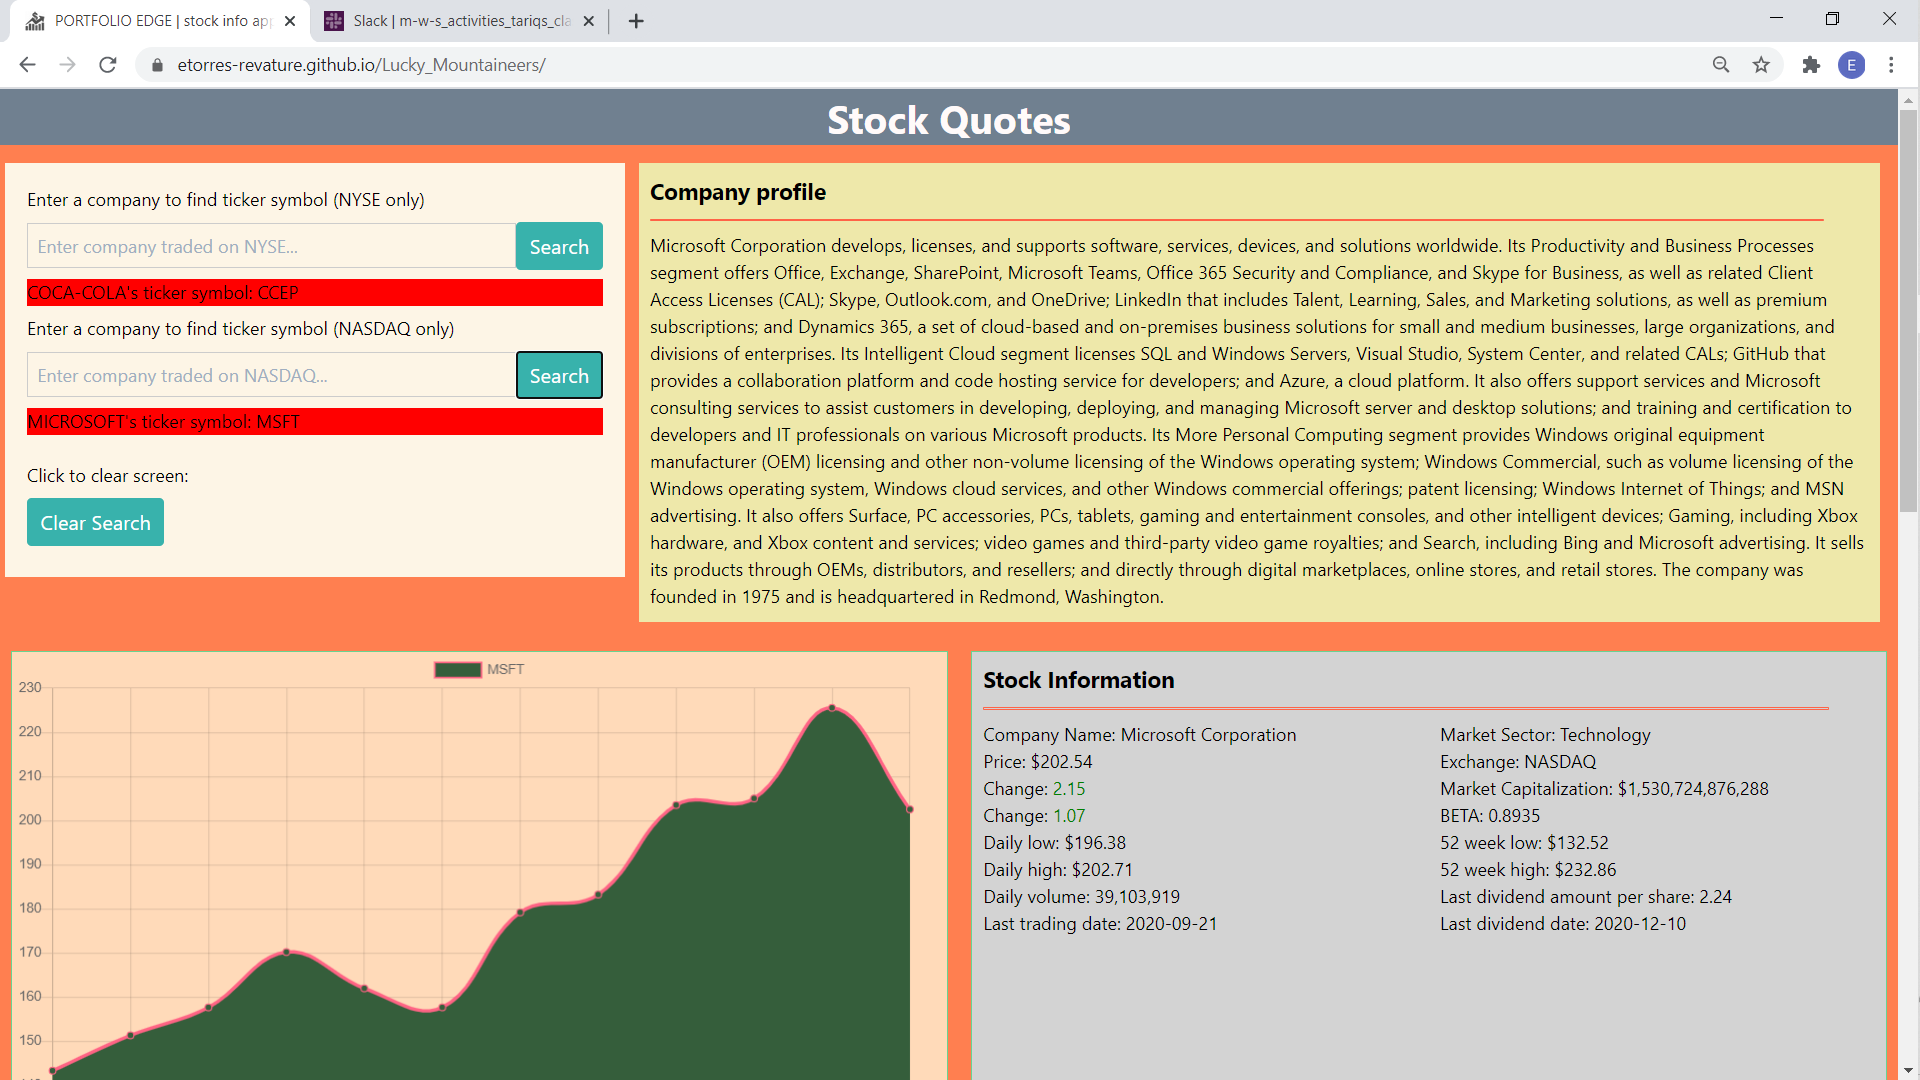View site security padlock info
Viewport: 1920px width, 1080px height.
[156, 65]
